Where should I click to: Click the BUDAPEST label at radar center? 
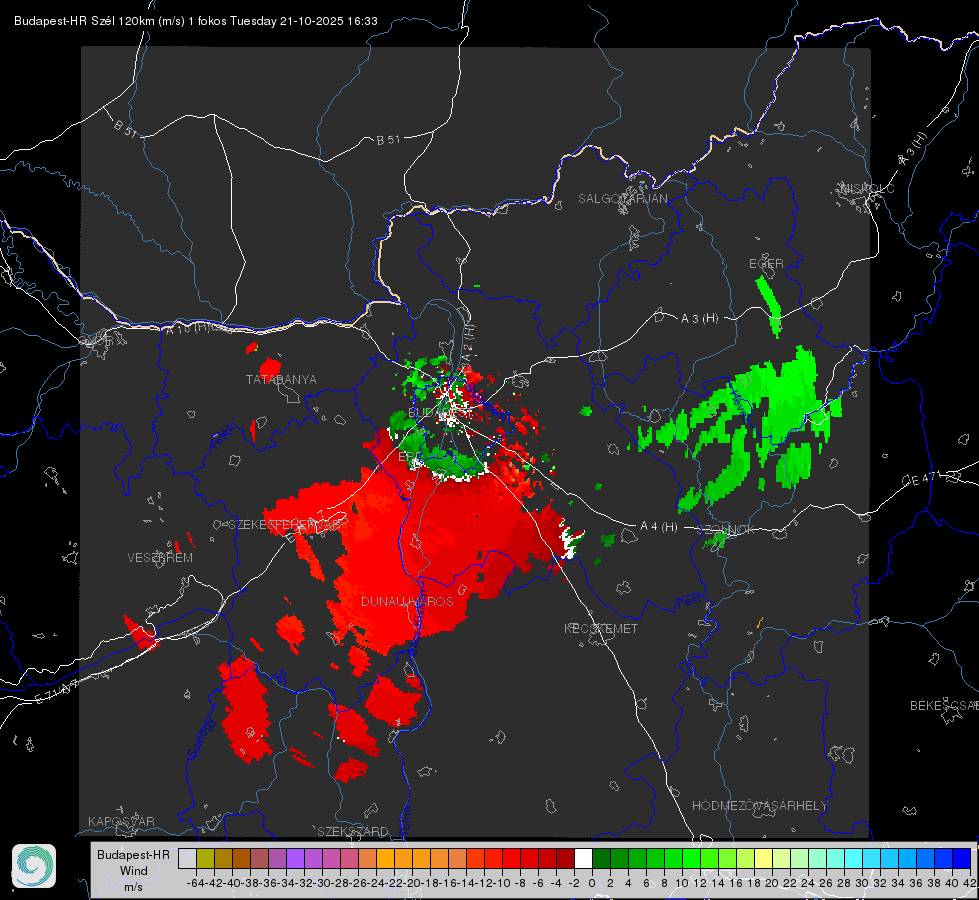tap(440, 413)
